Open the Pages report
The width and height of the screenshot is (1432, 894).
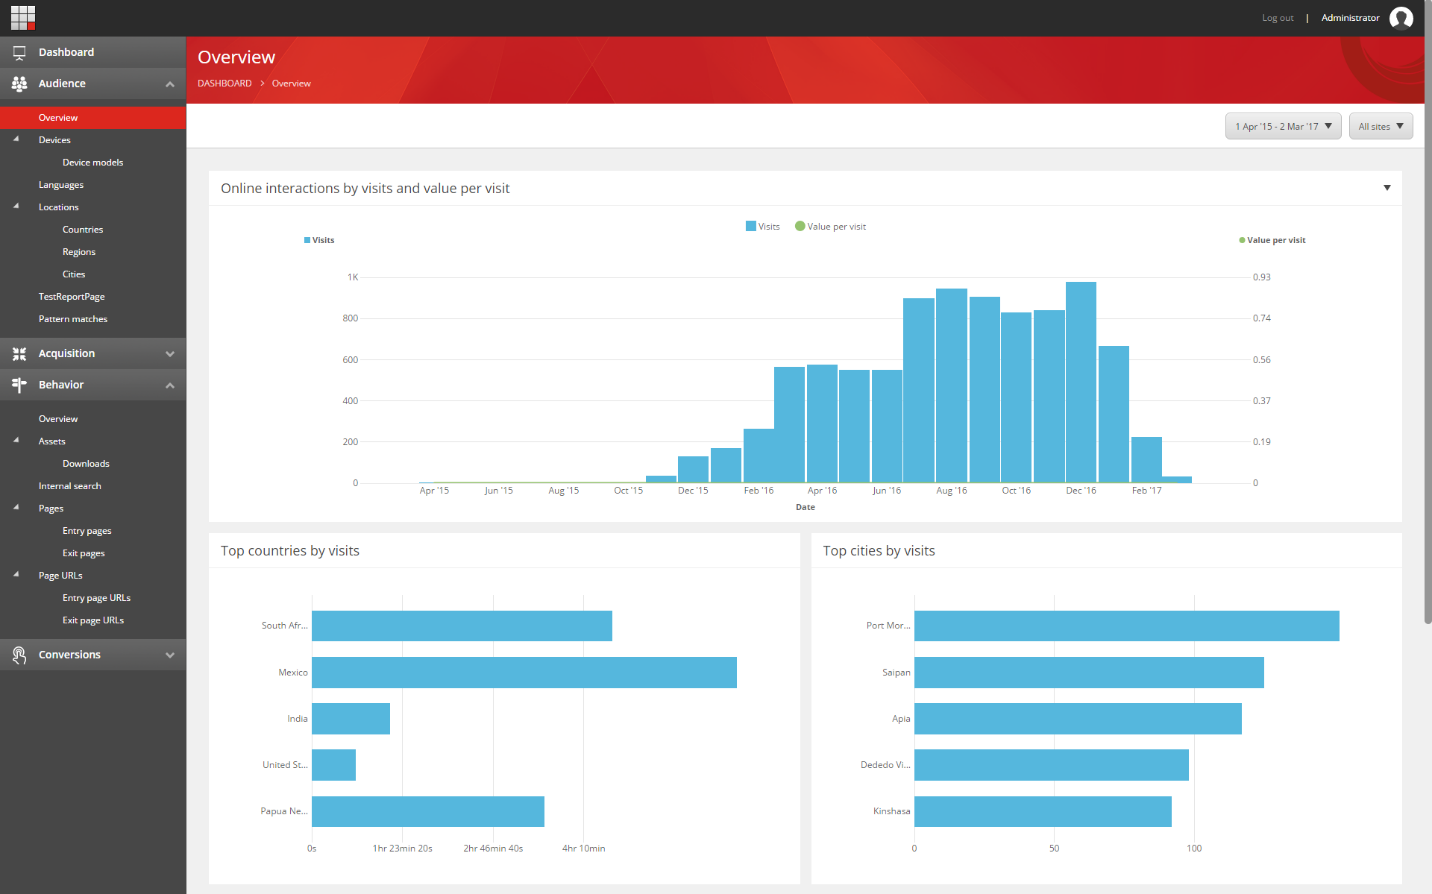(x=51, y=509)
